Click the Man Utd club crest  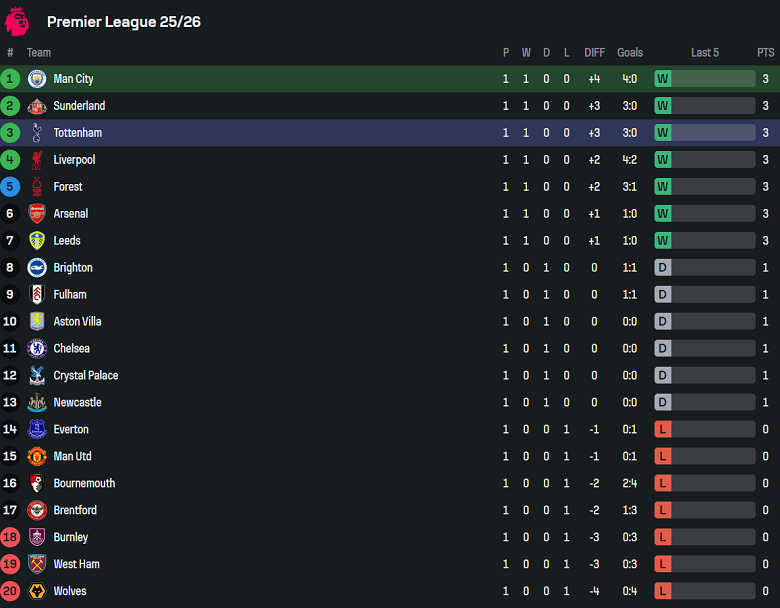pos(37,457)
